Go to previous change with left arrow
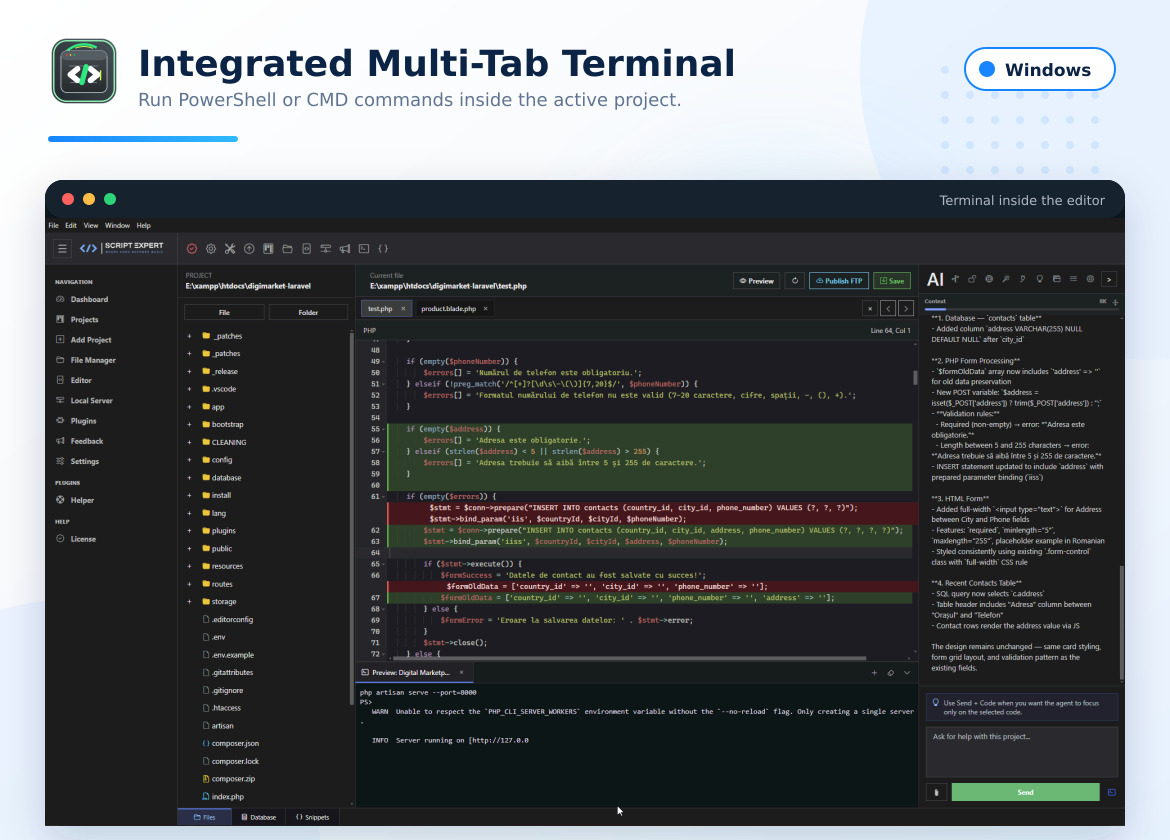The width and height of the screenshot is (1170, 840). (x=888, y=308)
